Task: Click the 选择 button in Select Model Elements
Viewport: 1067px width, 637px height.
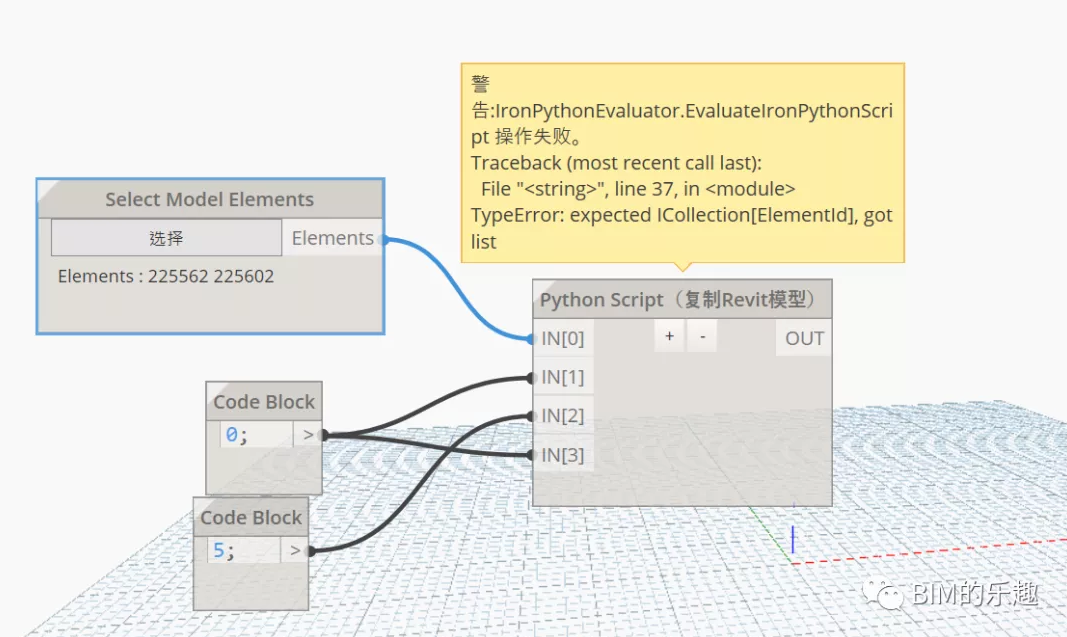Action: (x=166, y=238)
